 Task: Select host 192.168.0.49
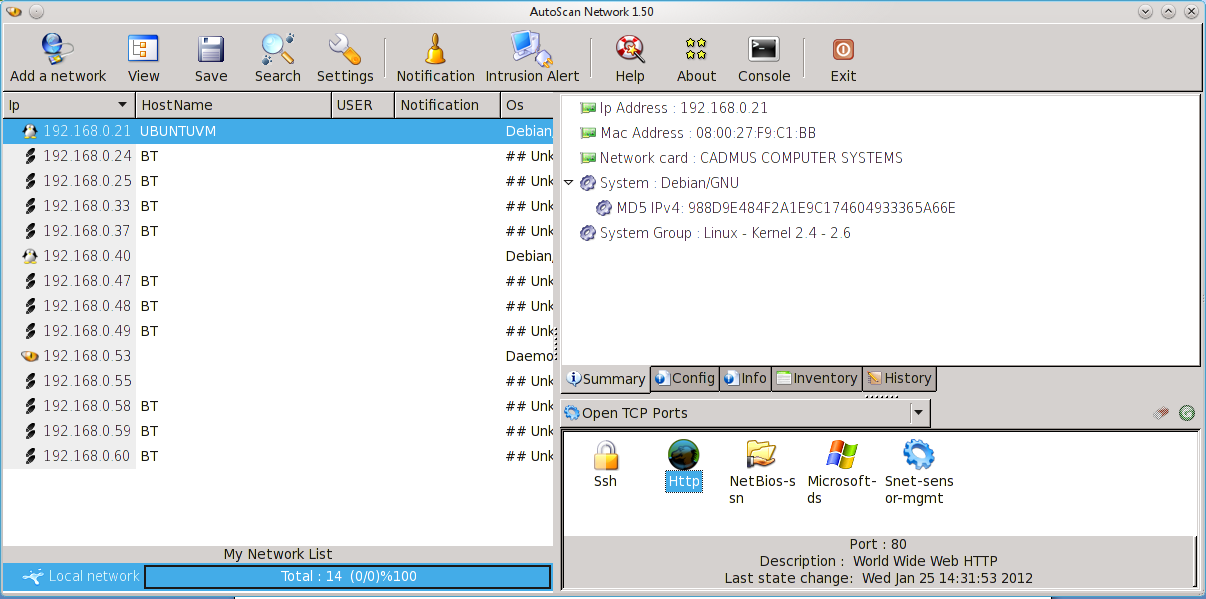tap(278, 331)
